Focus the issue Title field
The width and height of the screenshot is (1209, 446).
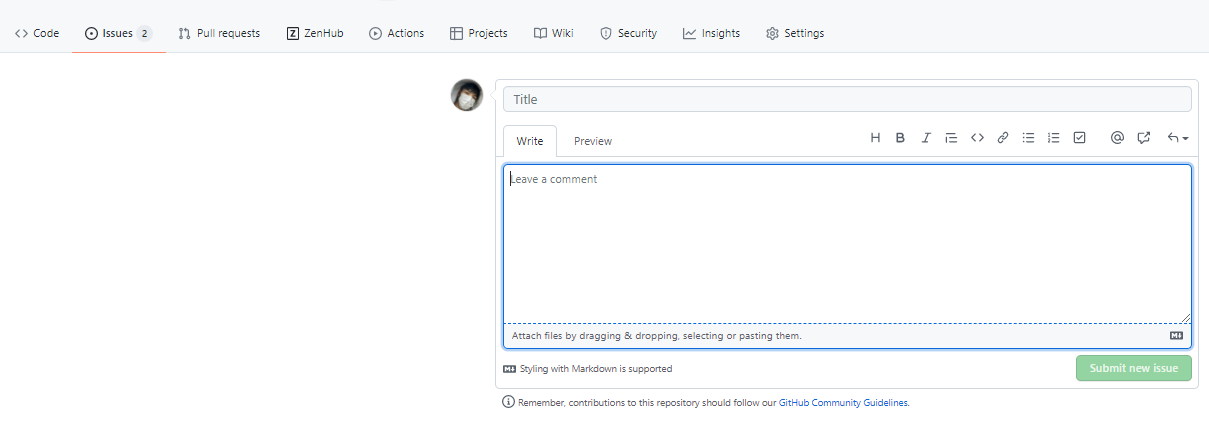tap(847, 99)
